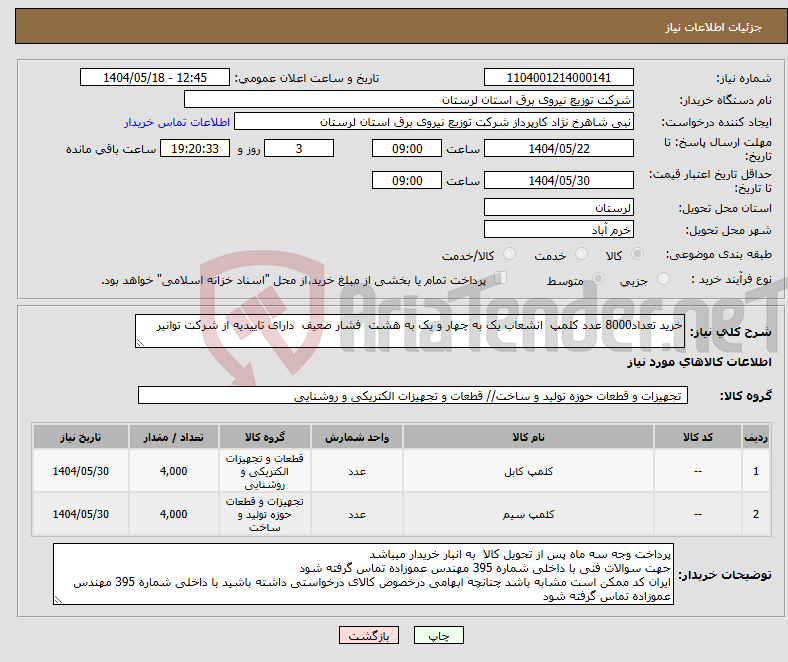Screen dimensions: 788x662
Task: Click unit عدد in کلمپ کابل row
Action: [357, 471]
